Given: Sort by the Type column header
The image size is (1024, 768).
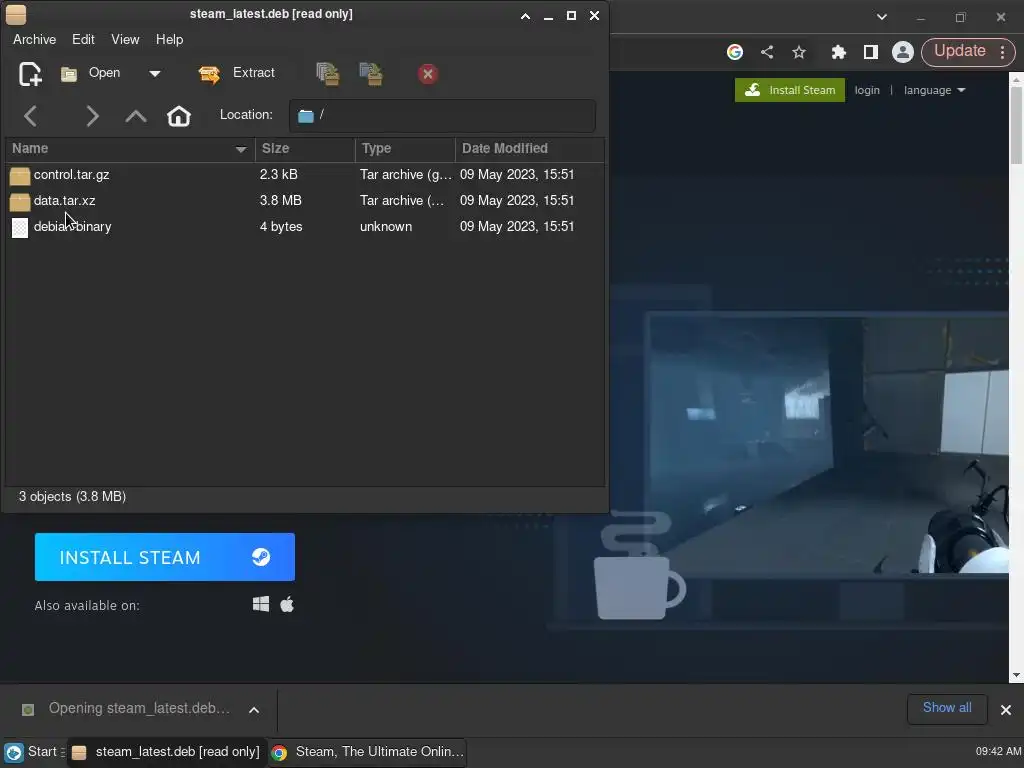Looking at the screenshot, I should 405,149.
